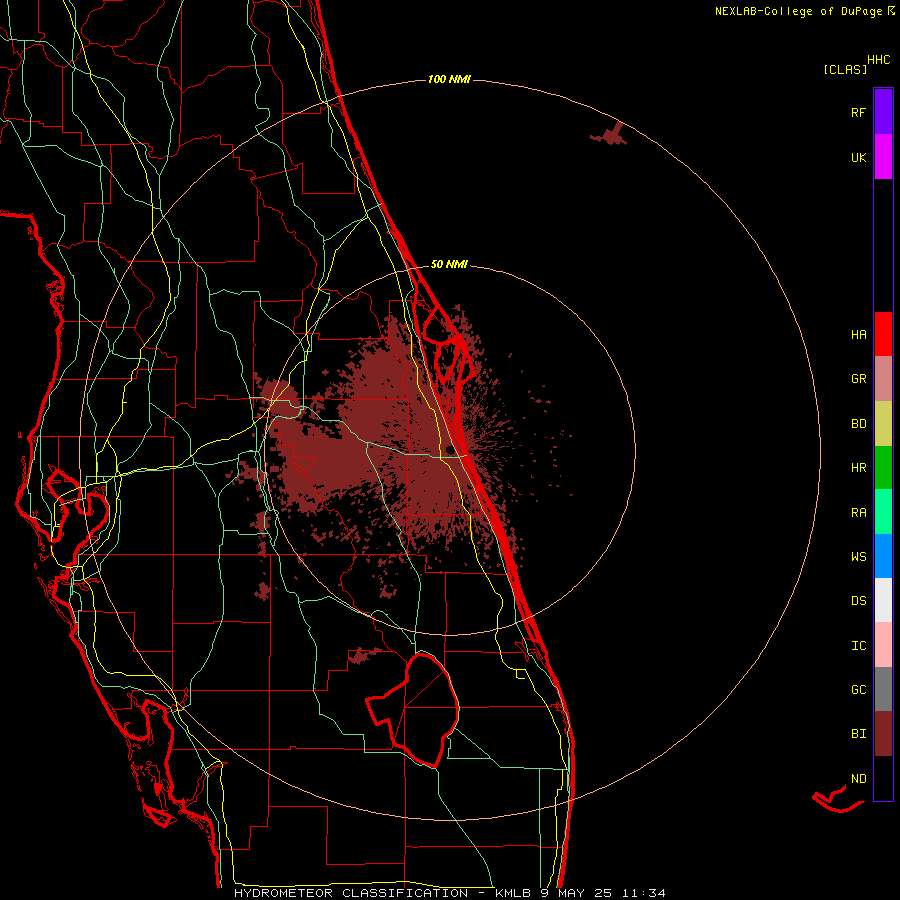Click the 11:34 timestamp in caption
Image resolution: width=900 pixels, height=900 pixels.
pos(645,893)
